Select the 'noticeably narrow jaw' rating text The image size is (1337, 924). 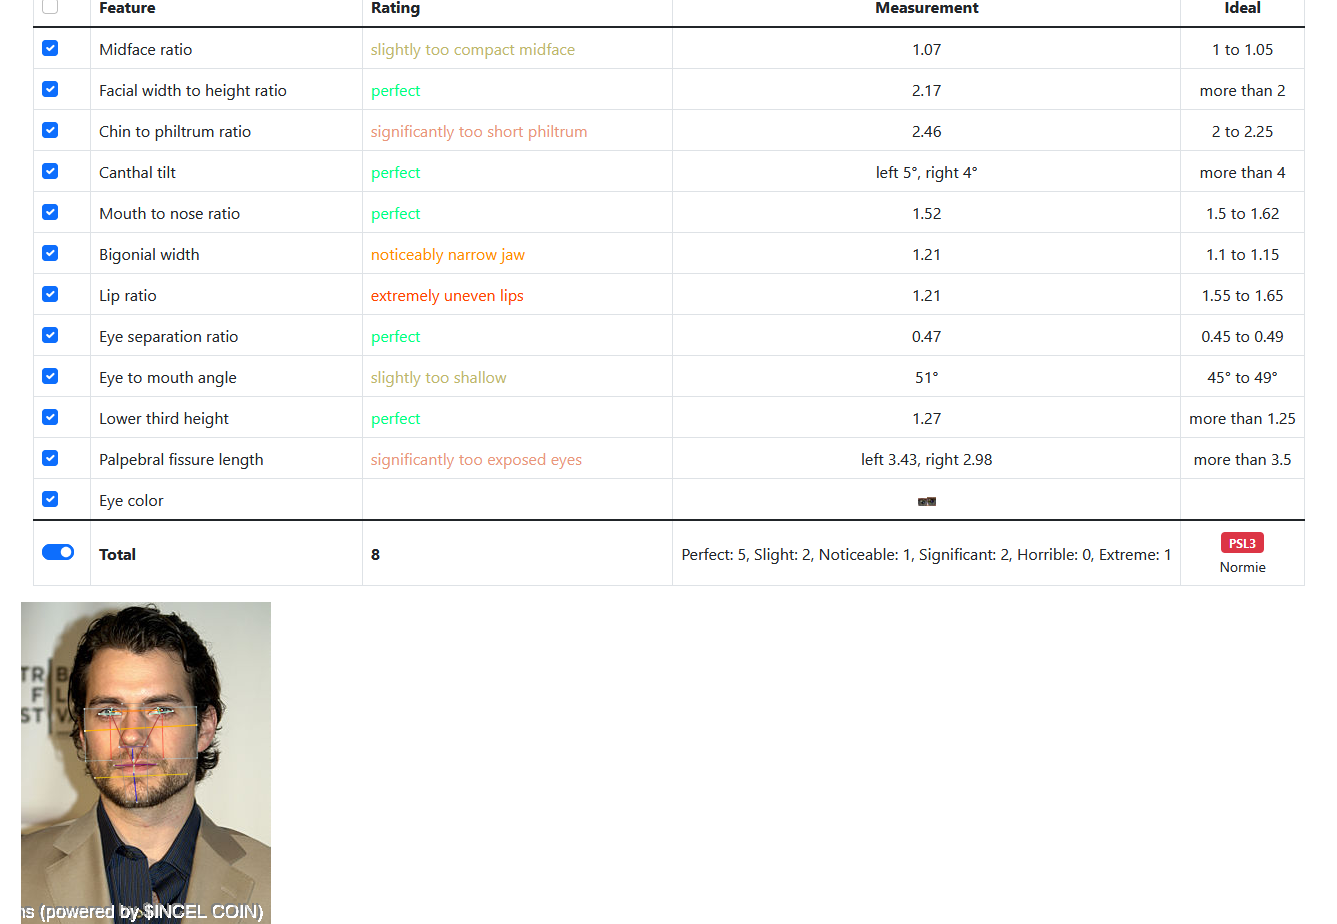click(x=448, y=254)
